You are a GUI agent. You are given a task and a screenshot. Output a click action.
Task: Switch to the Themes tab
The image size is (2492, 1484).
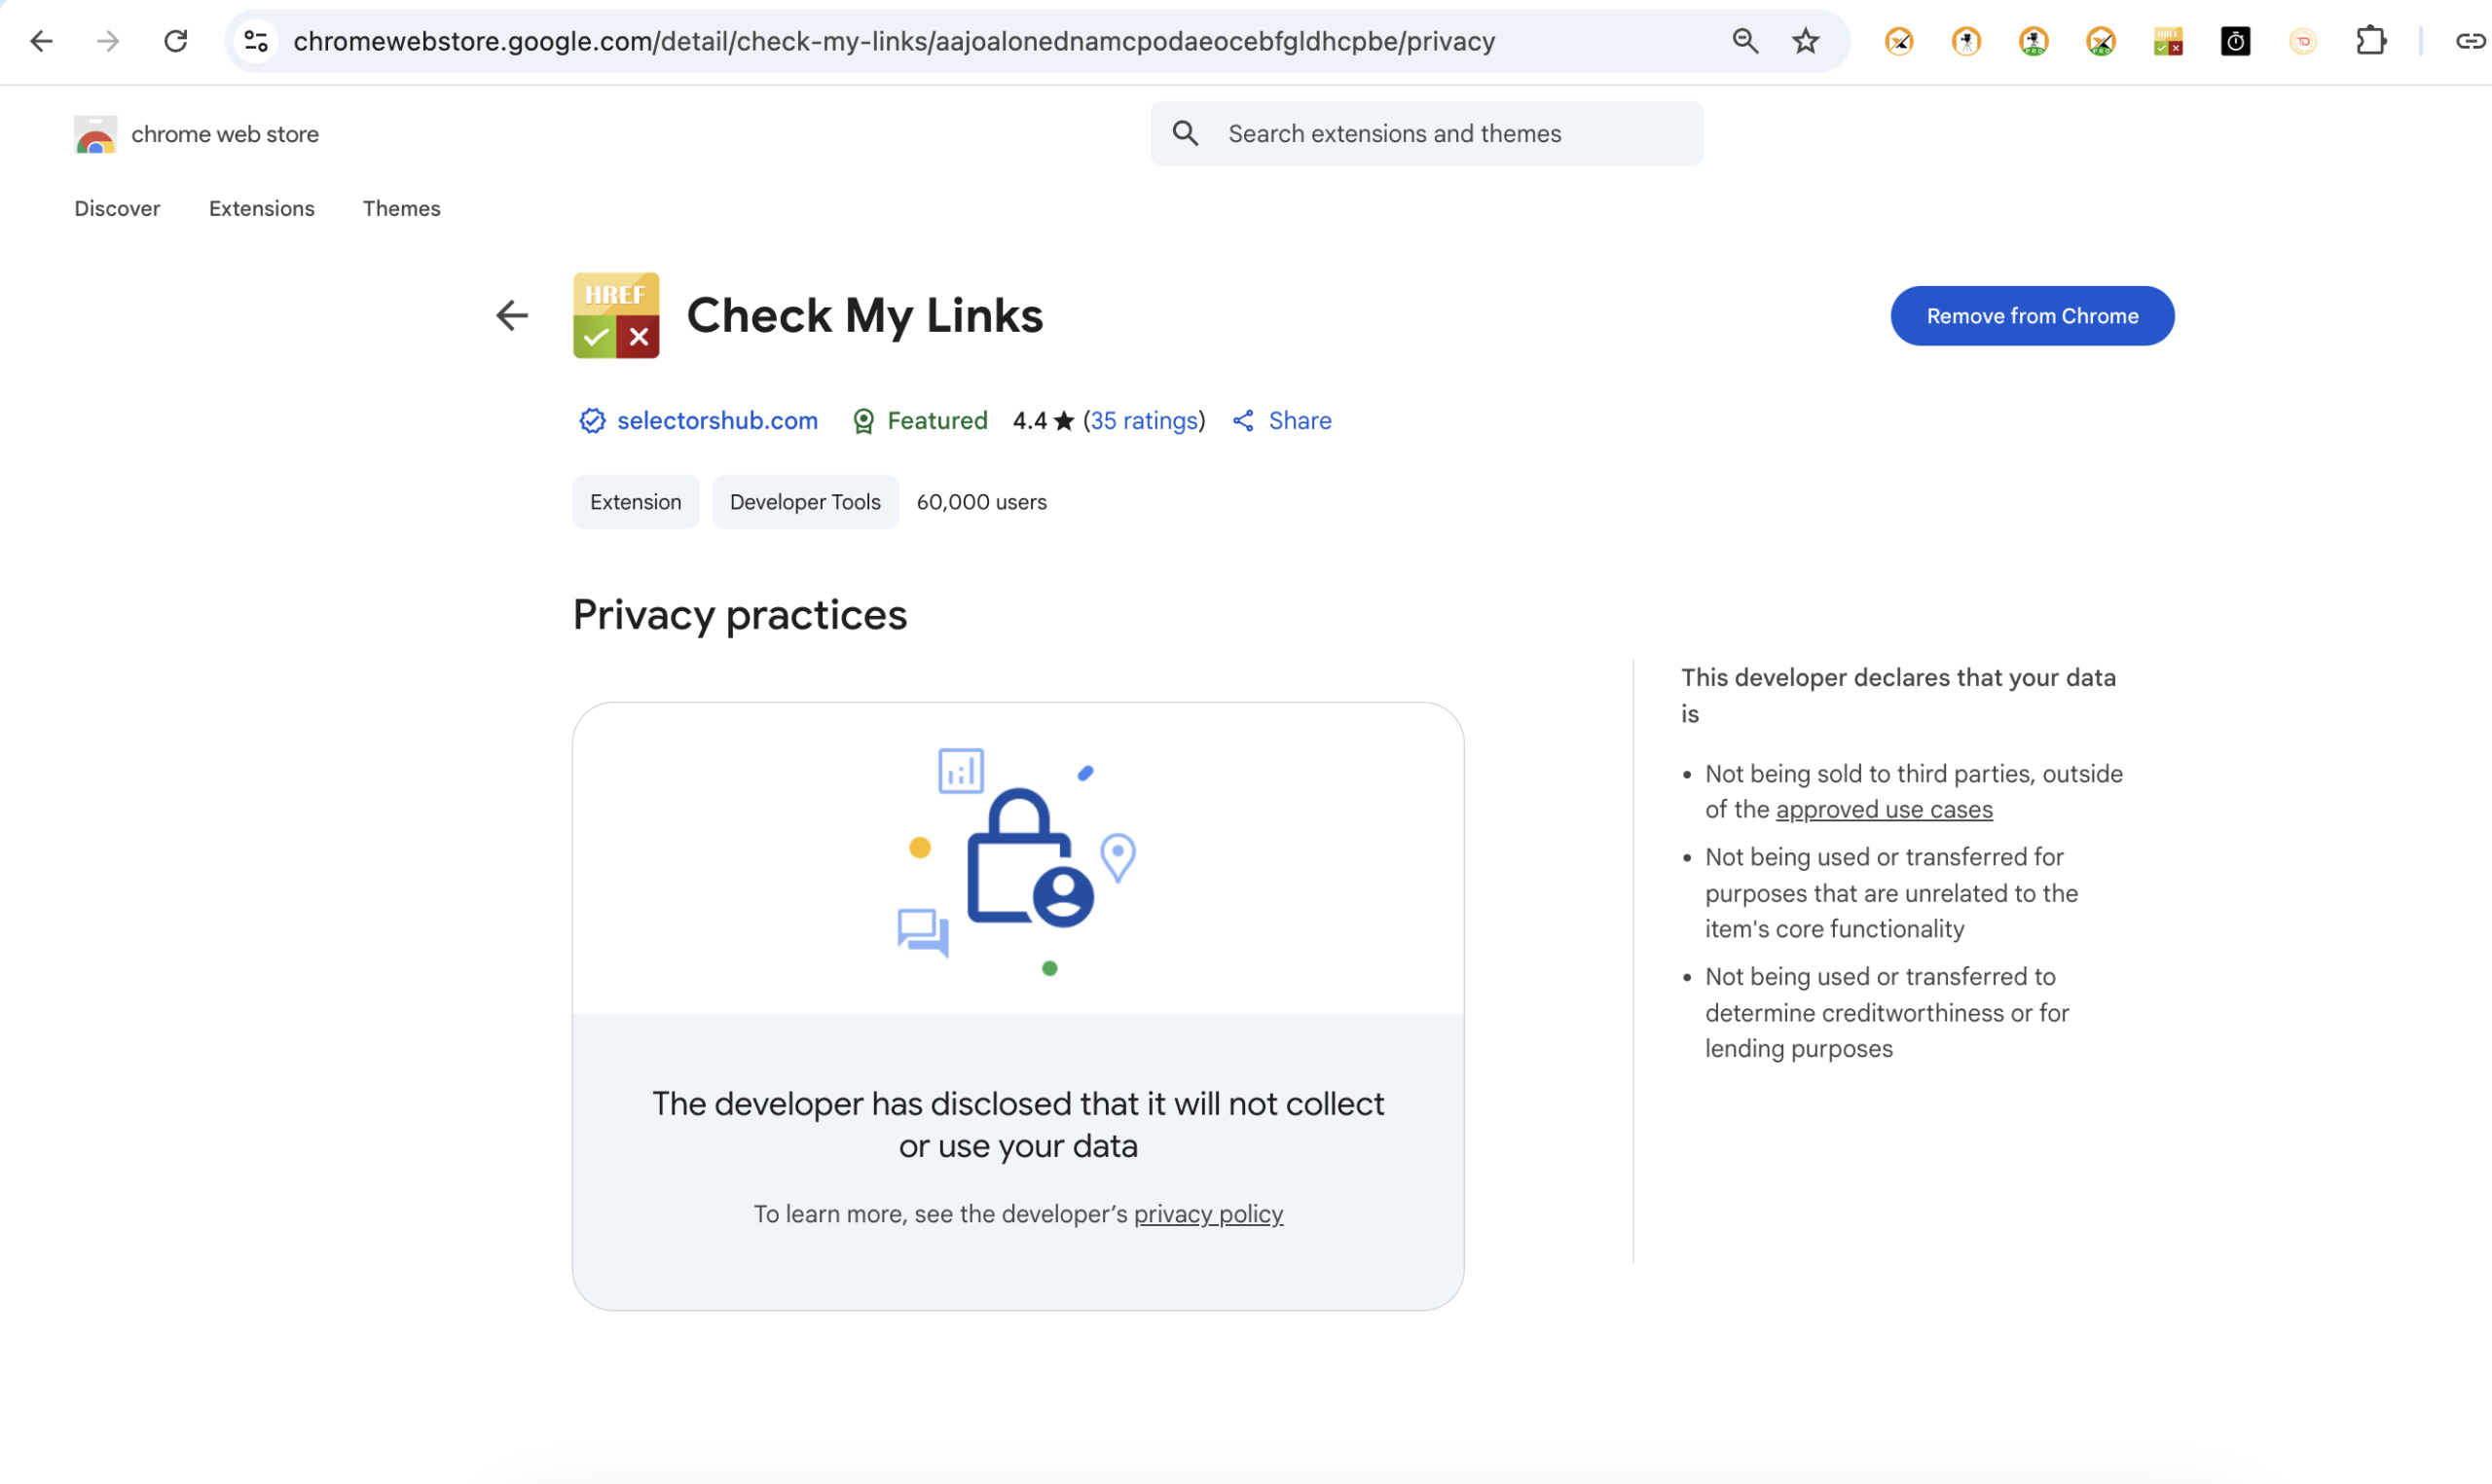pyautogui.click(x=401, y=208)
